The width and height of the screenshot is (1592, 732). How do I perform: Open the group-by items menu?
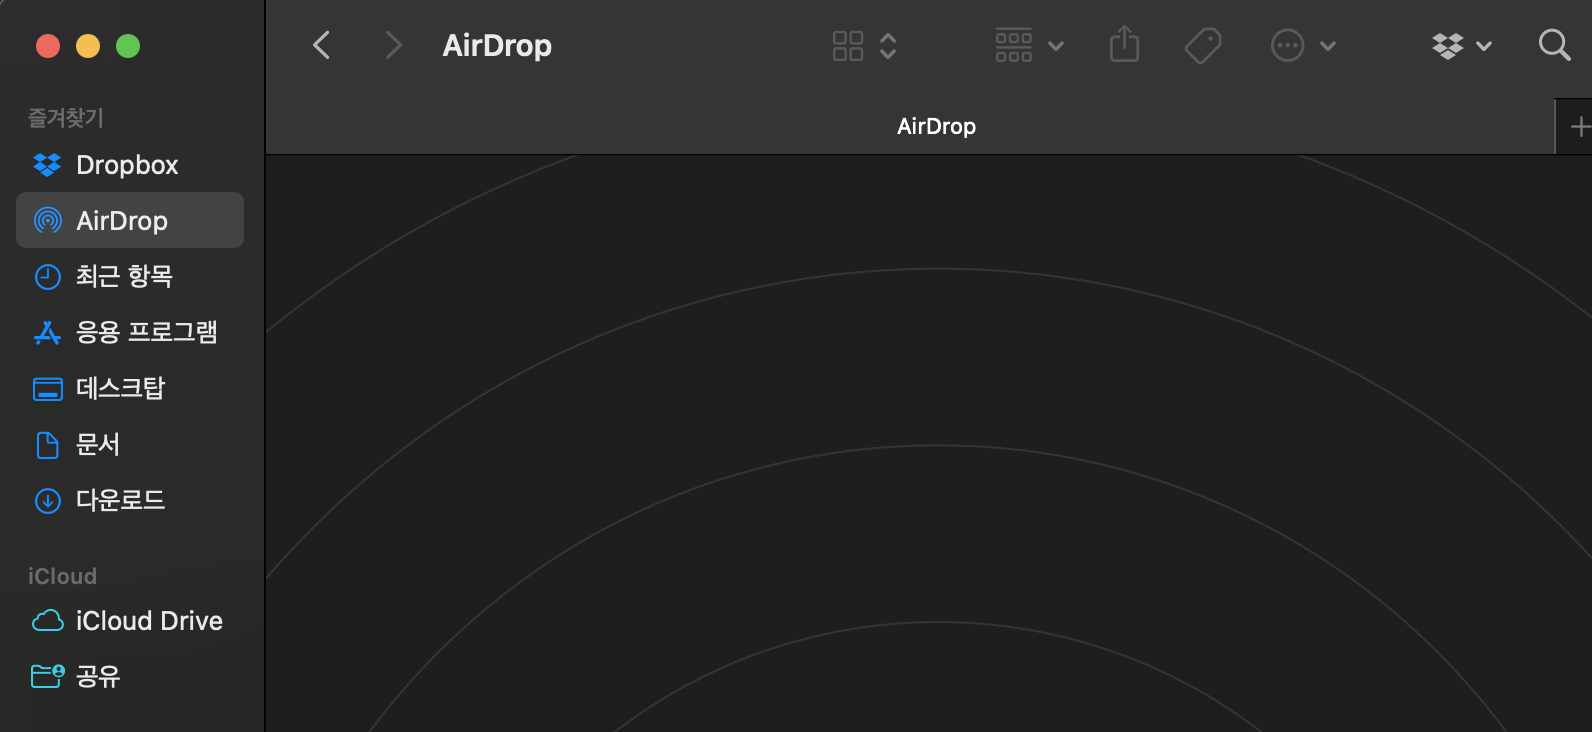pos(1014,46)
